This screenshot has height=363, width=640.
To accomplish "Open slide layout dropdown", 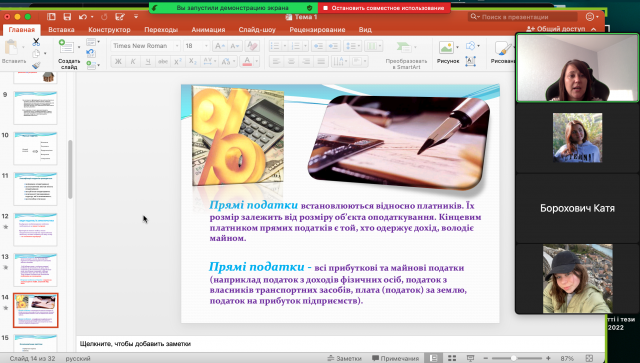I will pos(92,42).
